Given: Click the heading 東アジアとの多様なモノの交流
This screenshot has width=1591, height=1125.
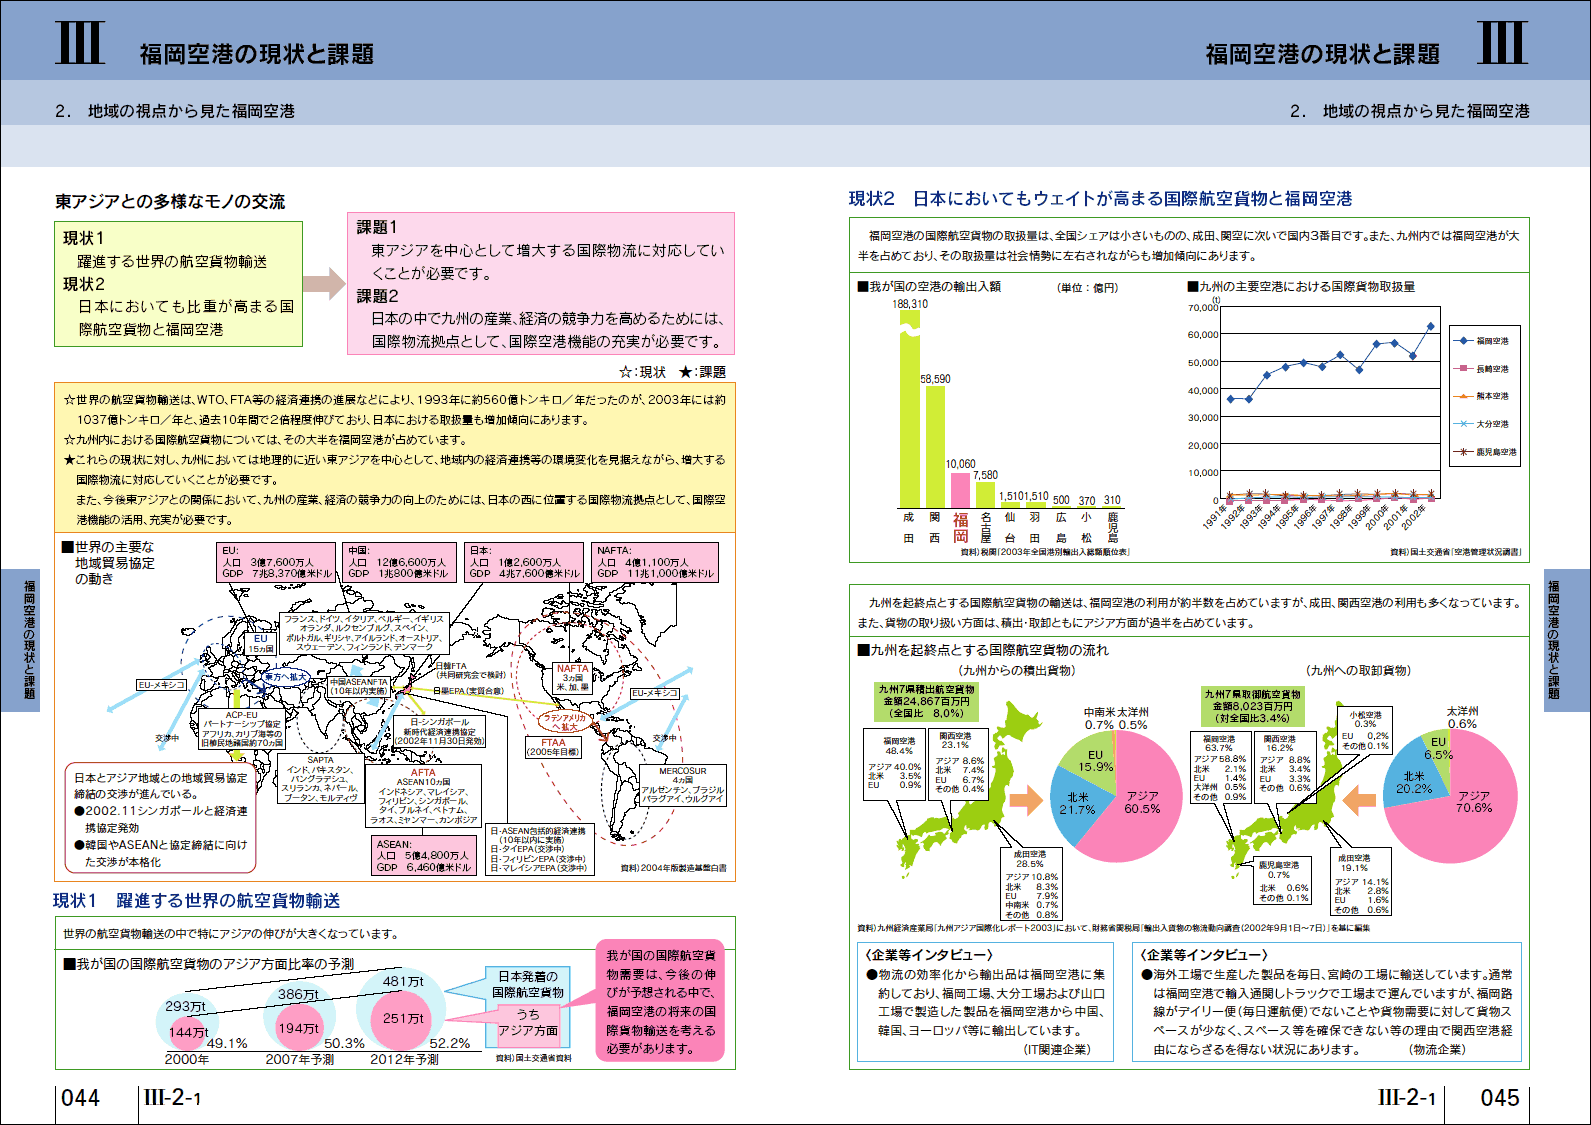Looking at the screenshot, I should coord(170,202).
